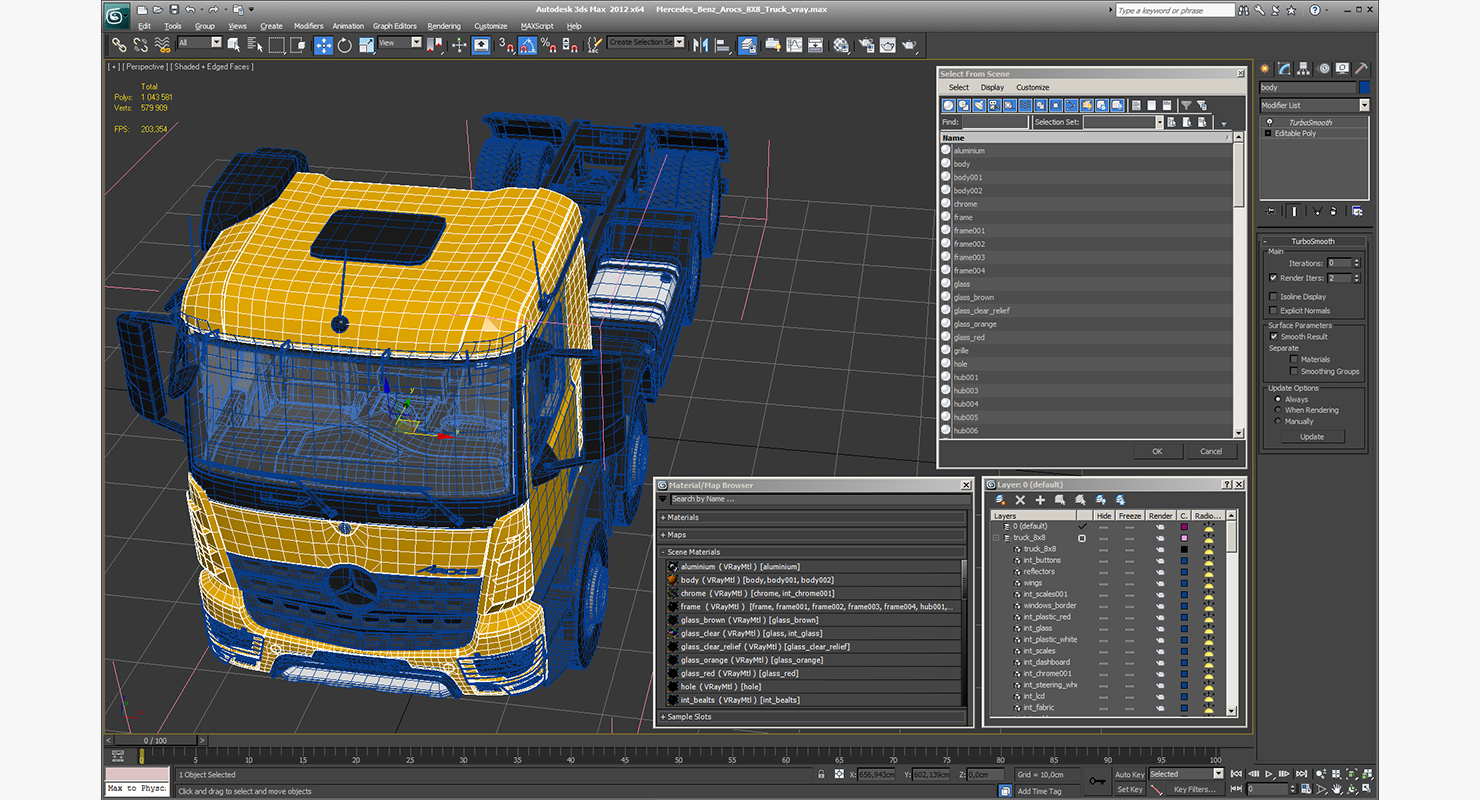Toggle Pin Stack under modifier stack
The height and width of the screenshot is (800, 1480).
tap(1270, 211)
